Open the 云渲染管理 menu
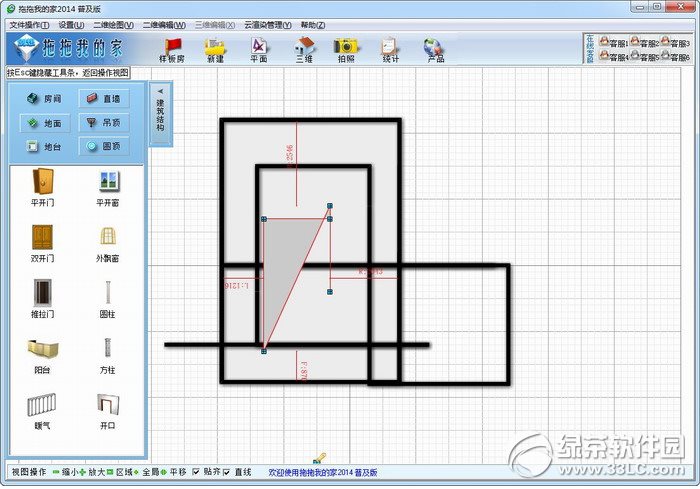The width and height of the screenshot is (700, 489). click(x=268, y=25)
